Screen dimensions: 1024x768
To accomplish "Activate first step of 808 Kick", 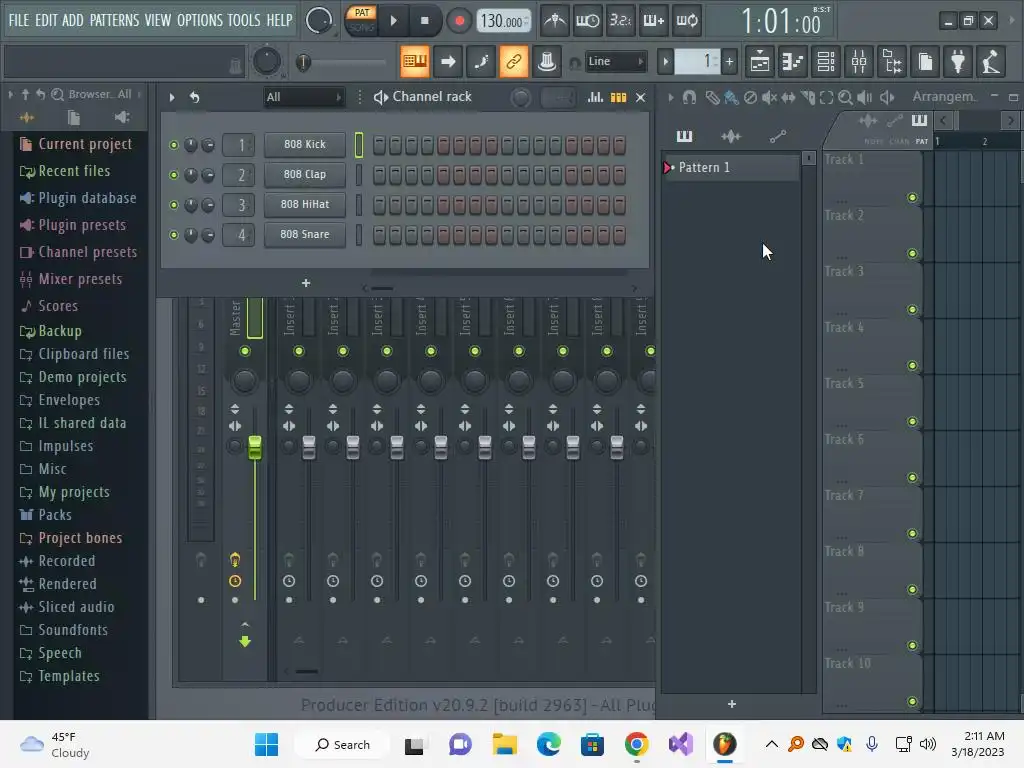I will tap(379, 145).
